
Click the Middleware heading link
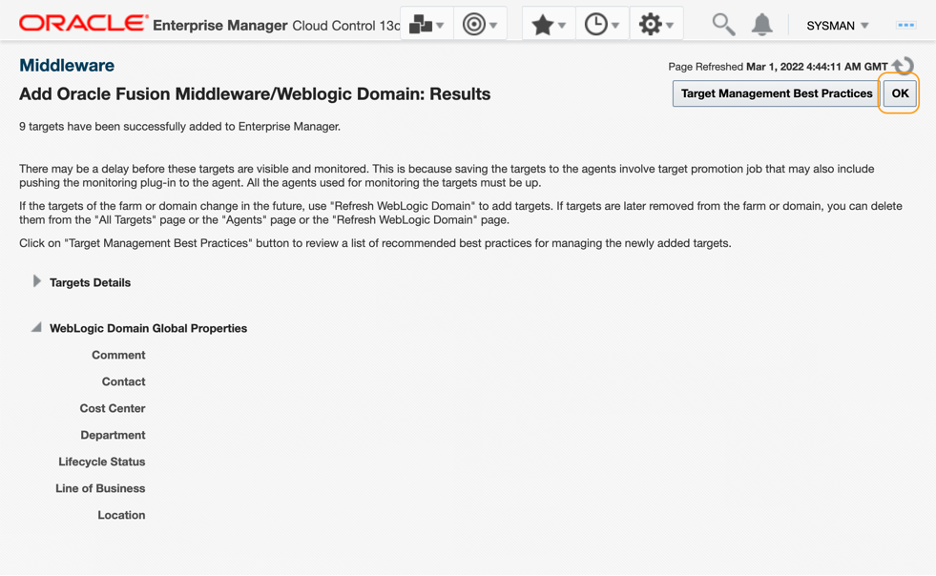pyautogui.click(x=66, y=65)
